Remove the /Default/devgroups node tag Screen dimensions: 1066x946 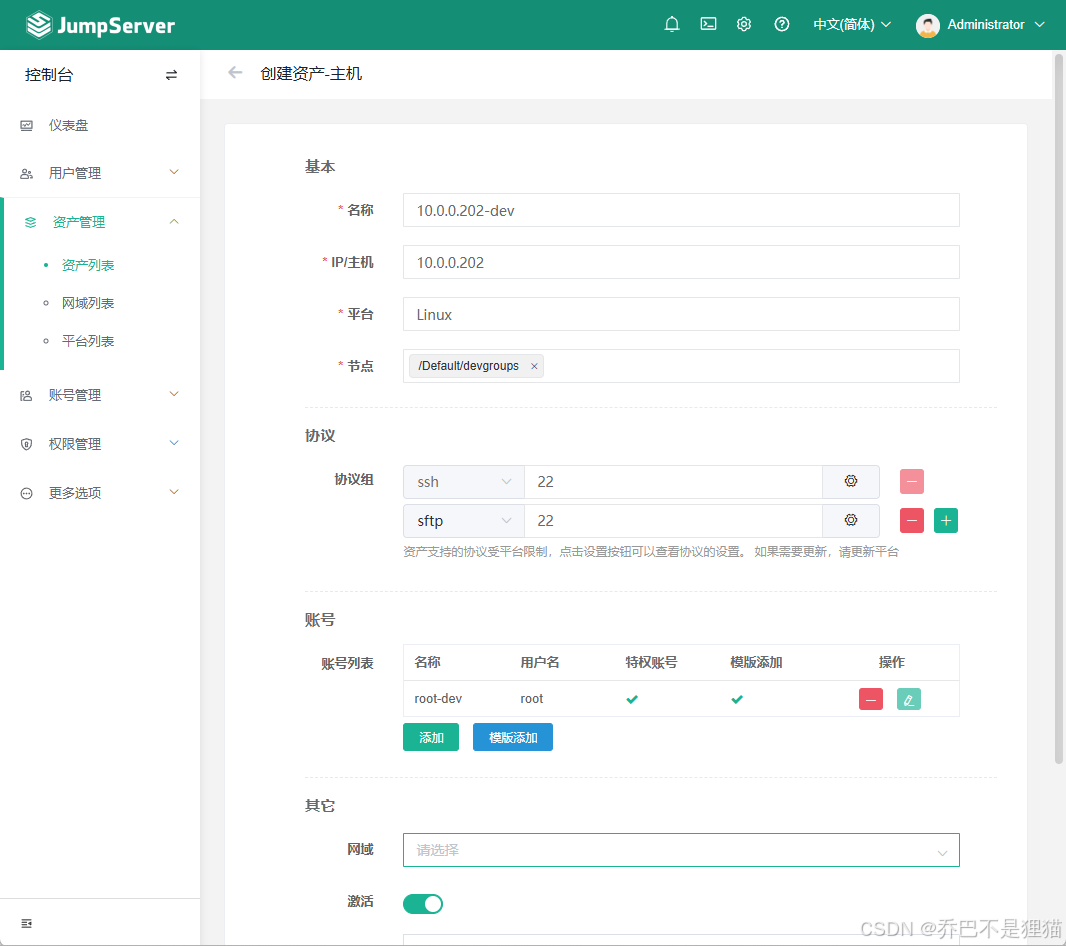[x=534, y=367]
